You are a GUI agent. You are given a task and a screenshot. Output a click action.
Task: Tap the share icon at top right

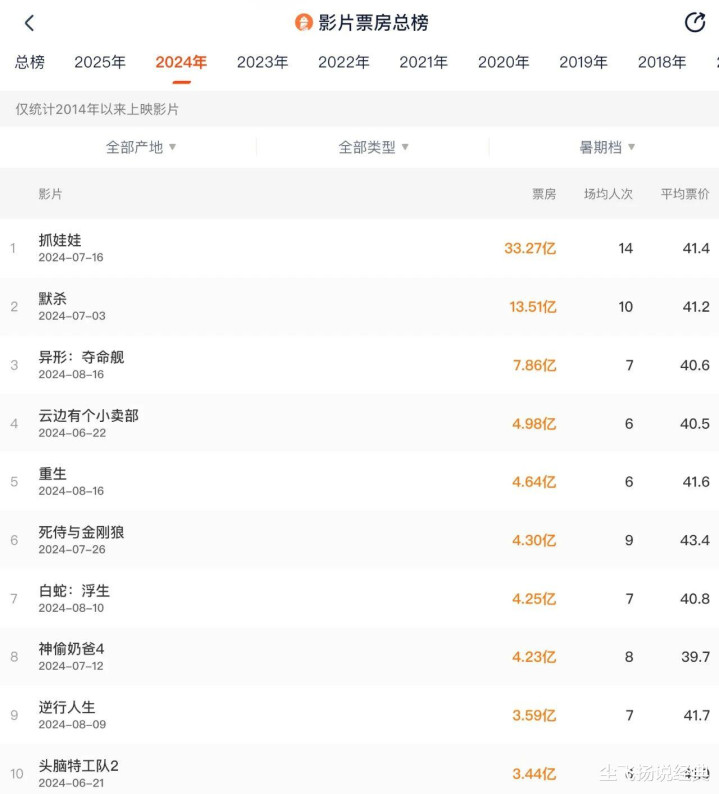pyautogui.click(x=695, y=22)
